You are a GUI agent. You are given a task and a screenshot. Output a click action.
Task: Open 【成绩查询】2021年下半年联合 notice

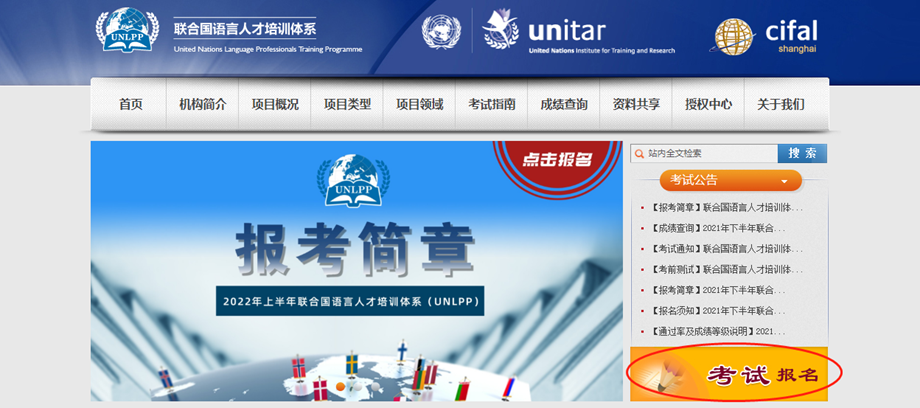[x=717, y=228]
